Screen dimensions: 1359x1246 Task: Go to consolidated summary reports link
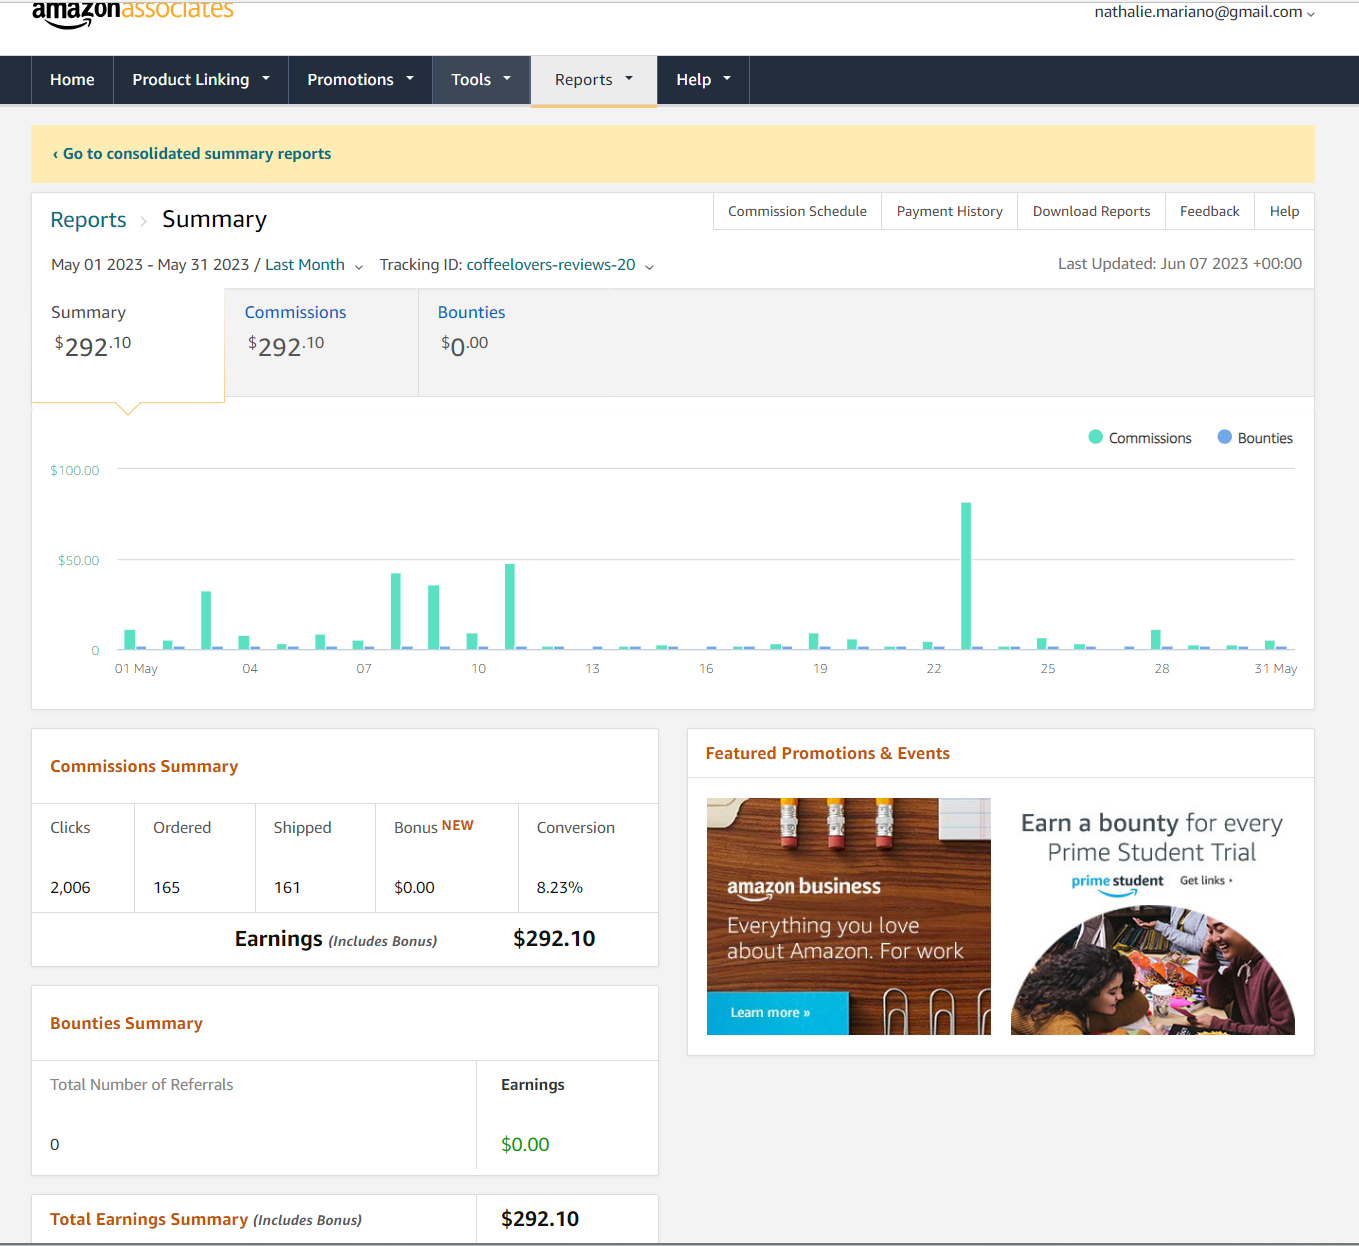[192, 154]
